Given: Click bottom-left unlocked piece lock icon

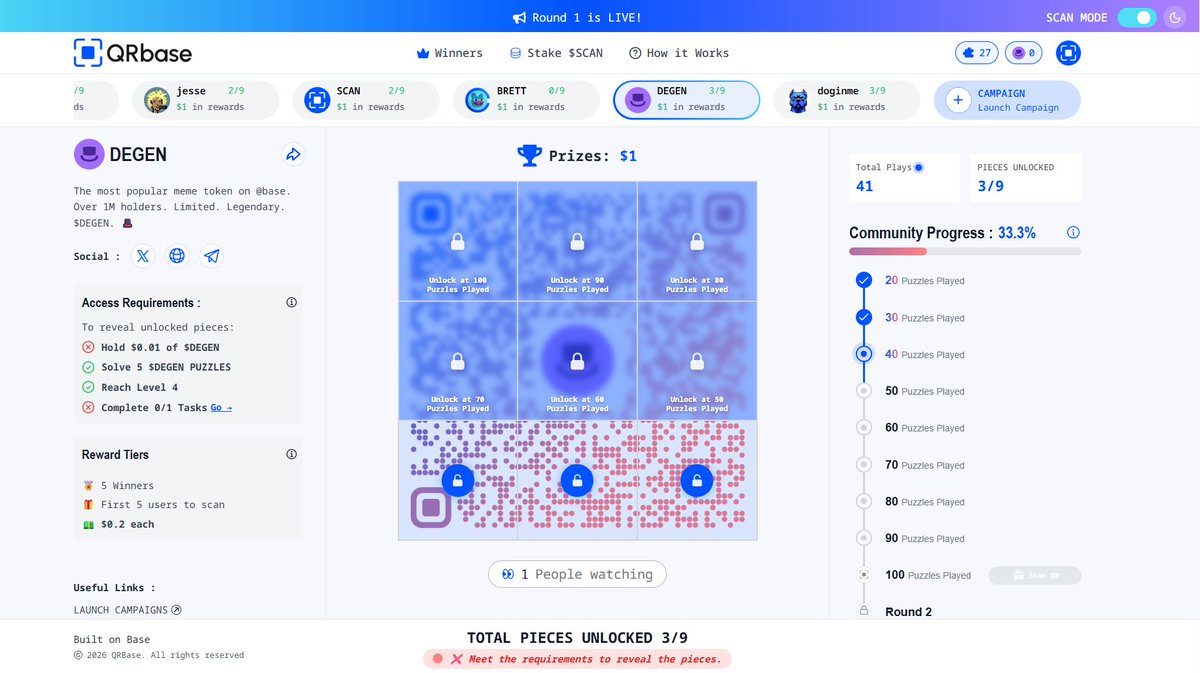Looking at the screenshot, I should point(458,481).
